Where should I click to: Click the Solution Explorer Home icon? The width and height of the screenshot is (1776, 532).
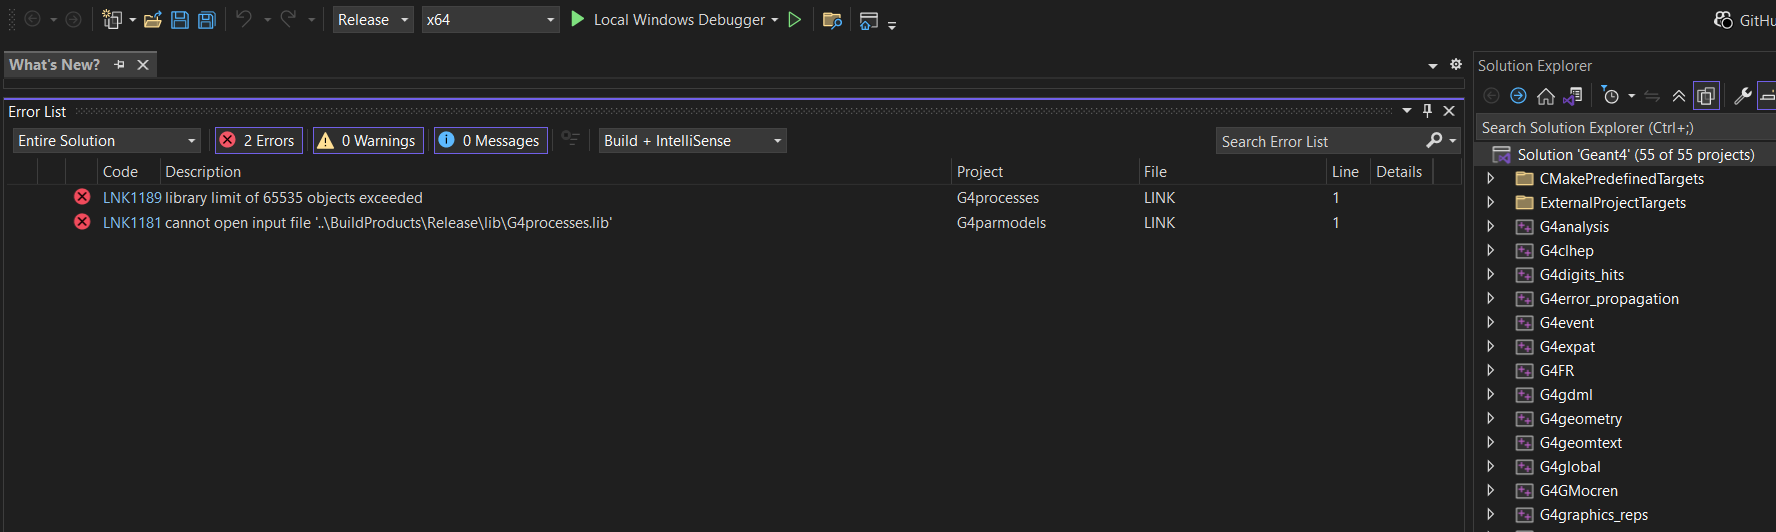tap(1546, 96)
